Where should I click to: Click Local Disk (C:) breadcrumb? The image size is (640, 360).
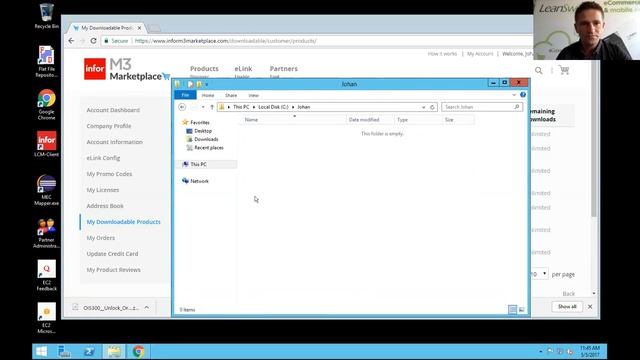[x=273, y=107]
